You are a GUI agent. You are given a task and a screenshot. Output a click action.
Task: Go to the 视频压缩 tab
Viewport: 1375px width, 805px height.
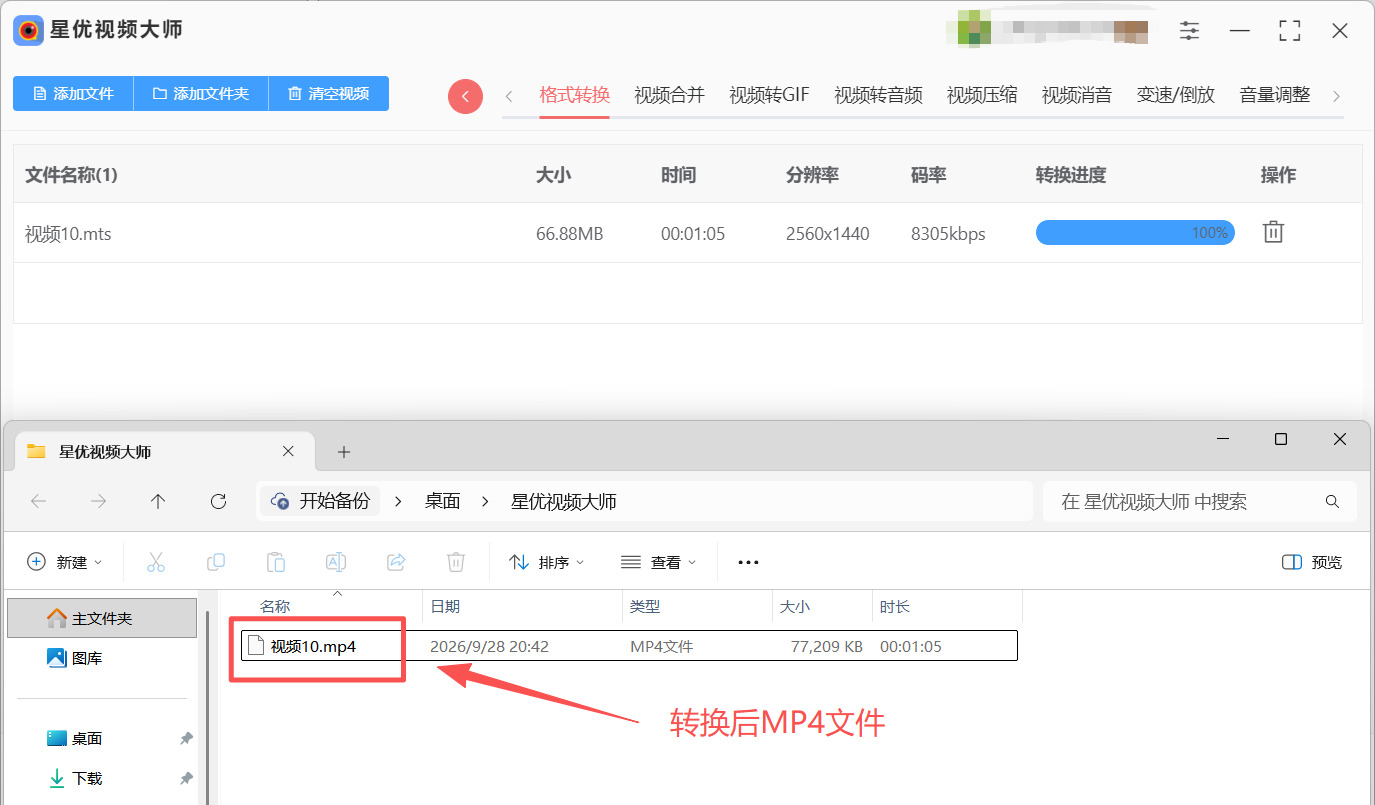pyautogui.click(x=982, y=96)
